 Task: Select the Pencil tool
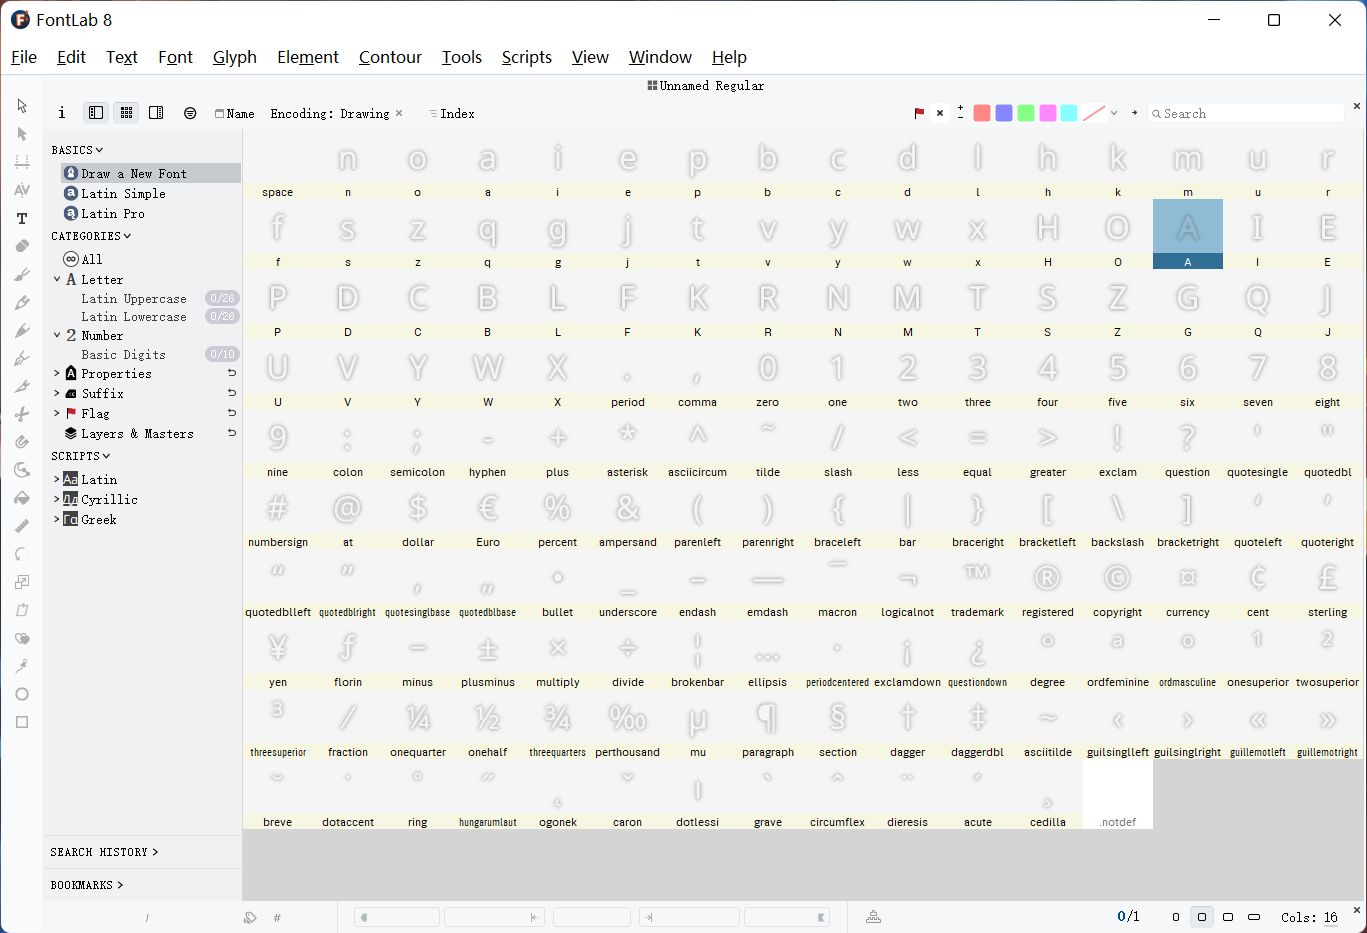click(x=22, y=302)
